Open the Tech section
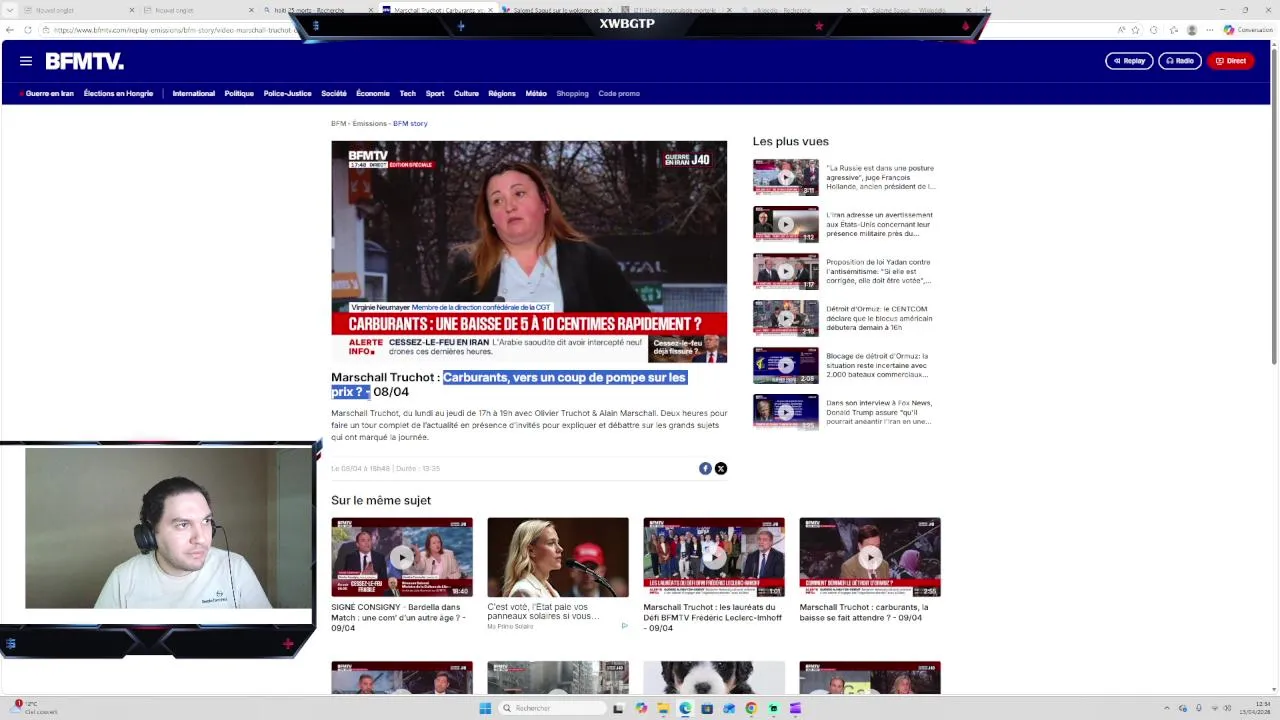Screen dimensions: 1280x720 click(x=407, y=93)
